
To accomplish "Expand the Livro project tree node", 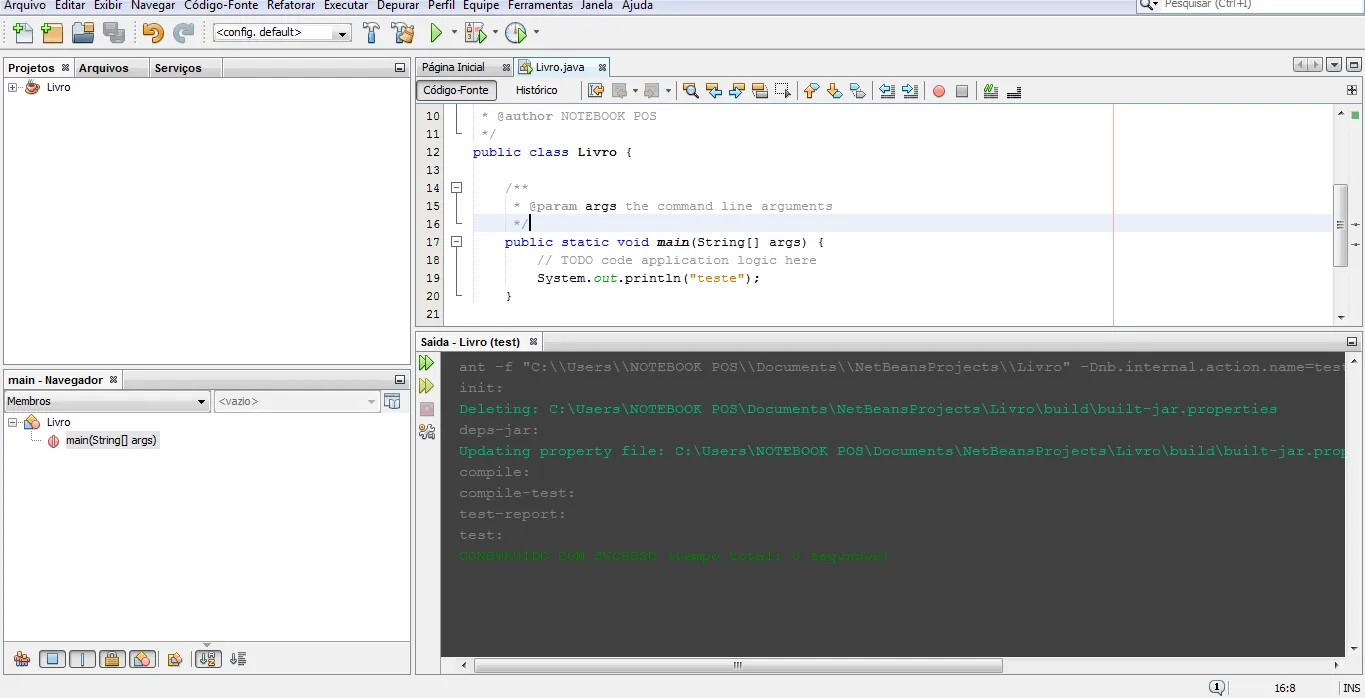I will [x=13, y=88].
